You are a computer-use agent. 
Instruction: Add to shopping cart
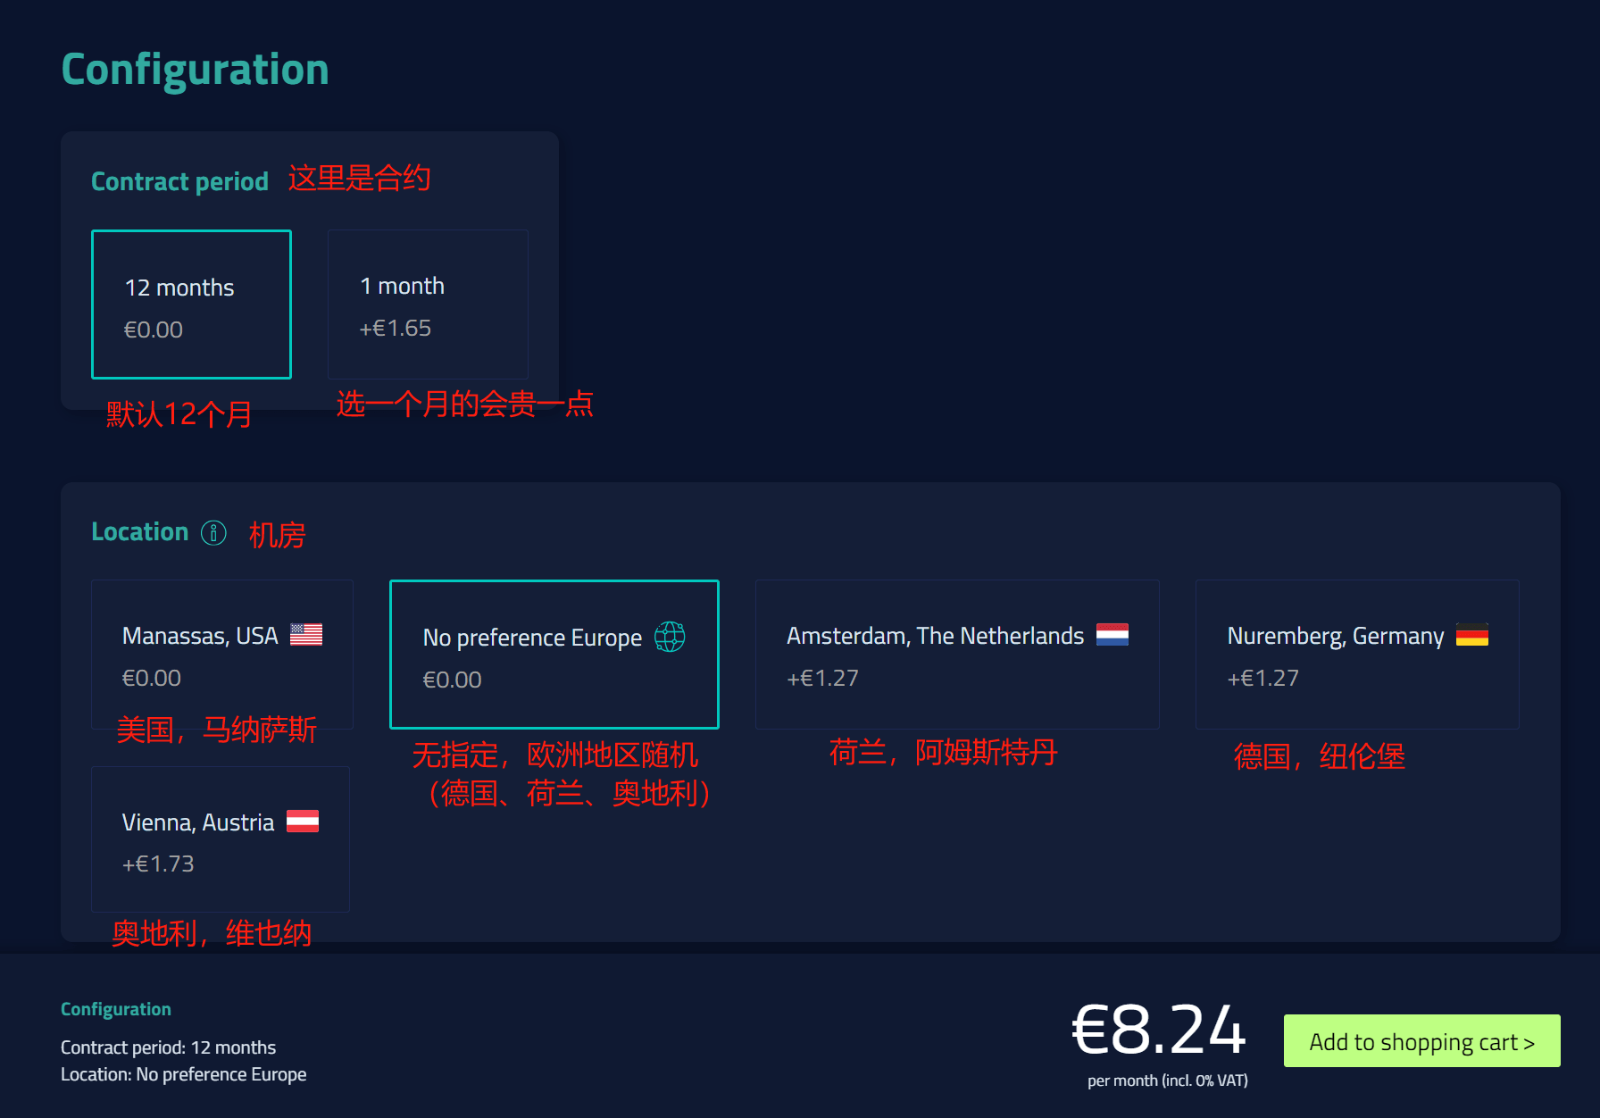click(1421, 1041)
